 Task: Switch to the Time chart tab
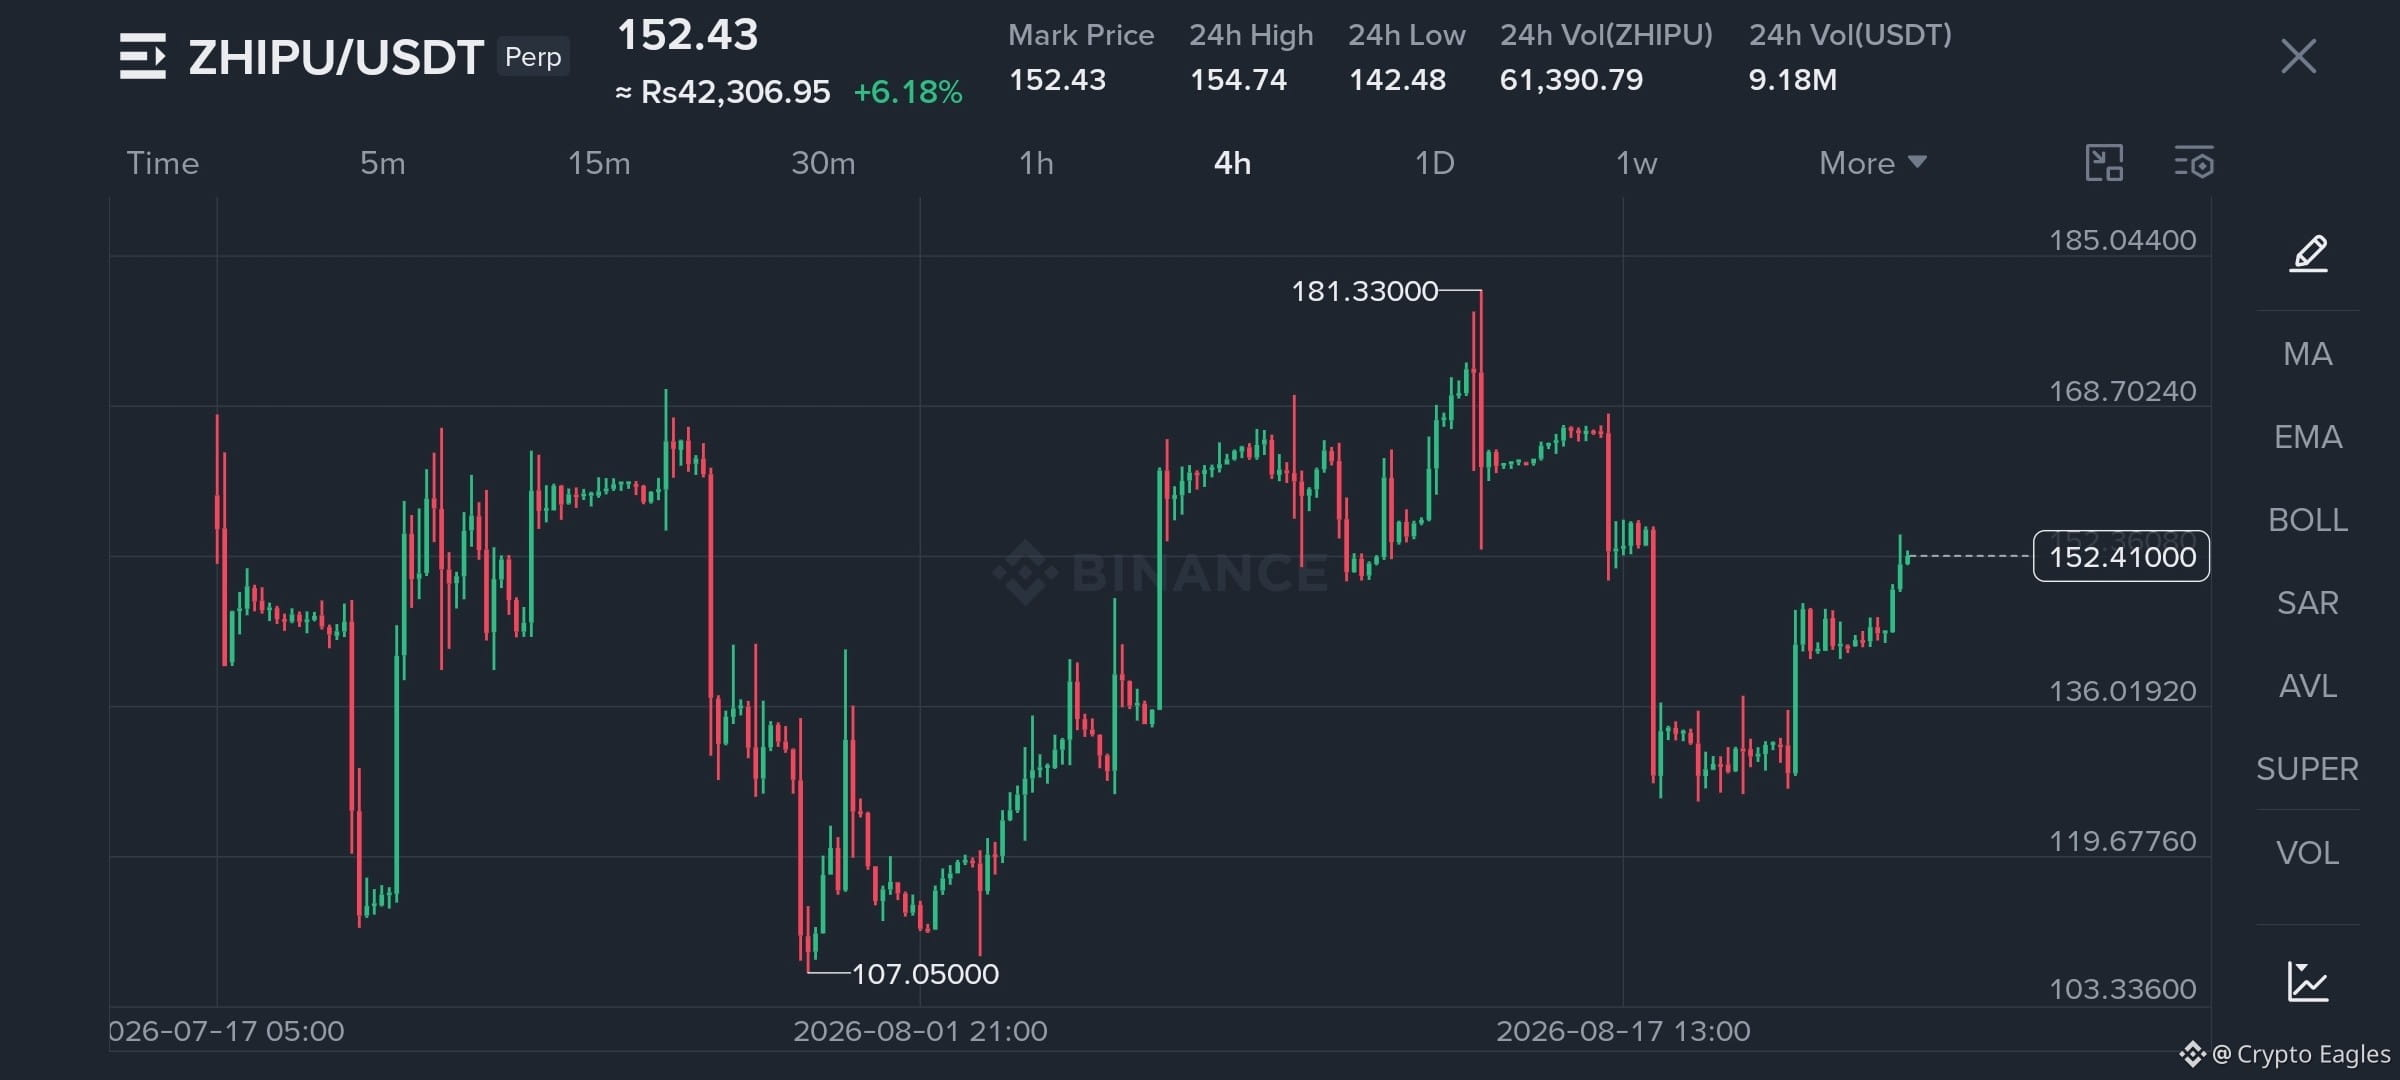[162, 163]
